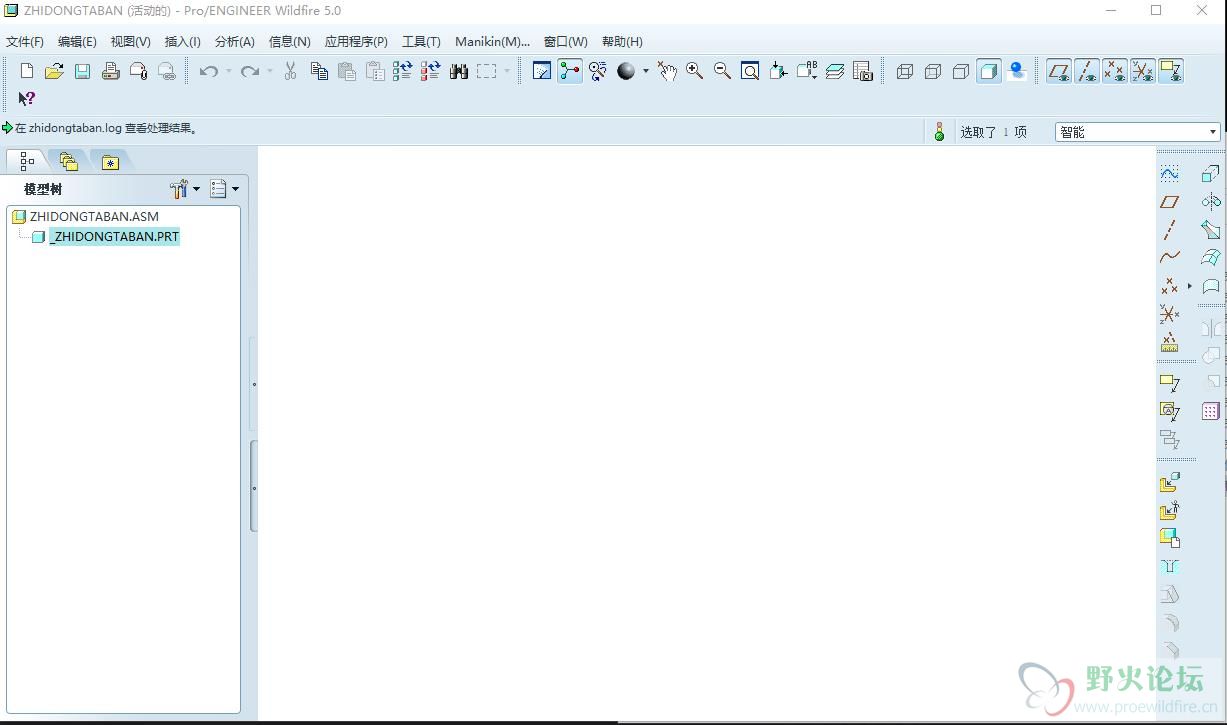Print the model using printer icon

111,71
